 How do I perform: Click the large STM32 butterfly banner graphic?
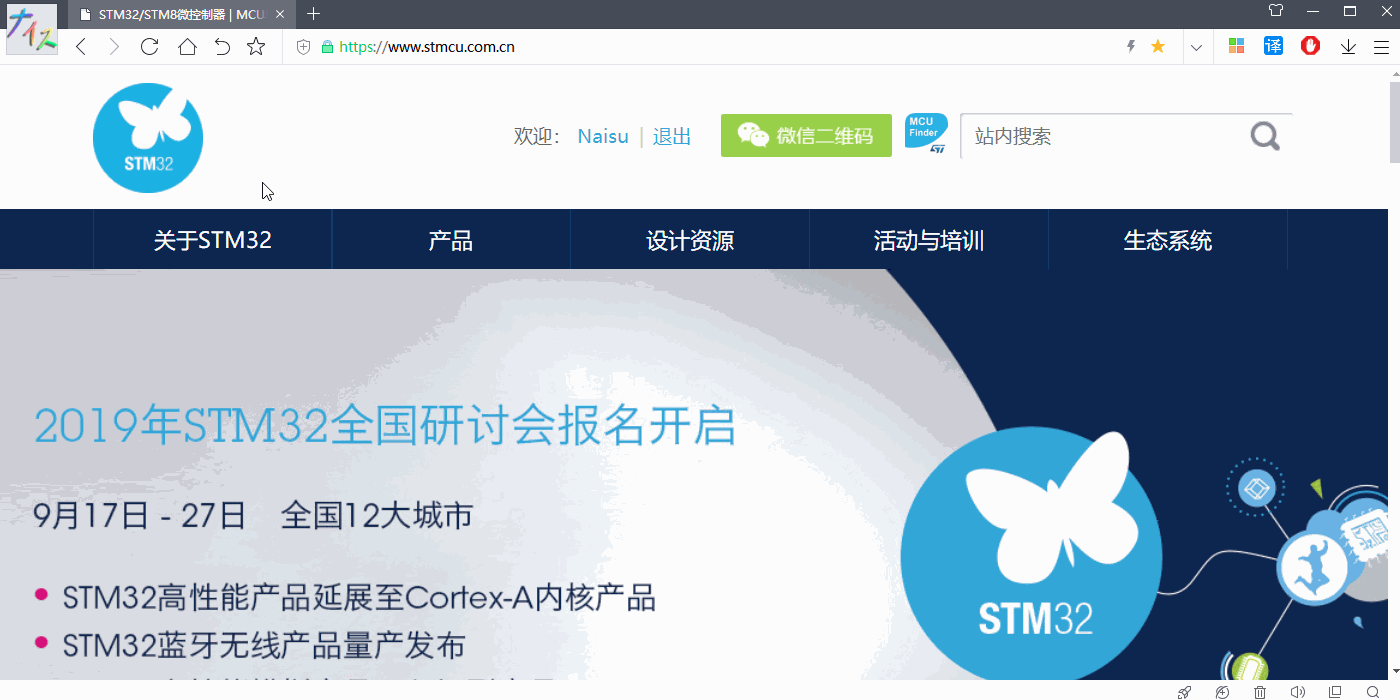1031,556
